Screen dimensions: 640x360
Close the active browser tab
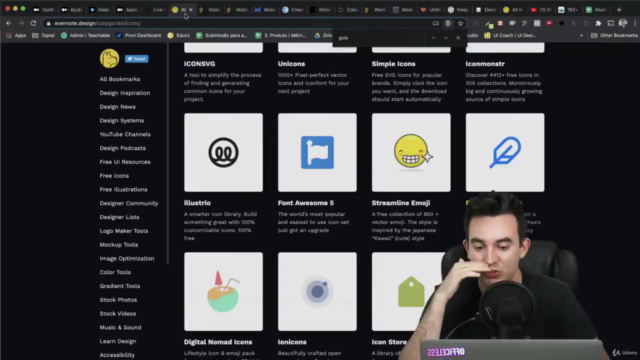[x=191, y=9]
